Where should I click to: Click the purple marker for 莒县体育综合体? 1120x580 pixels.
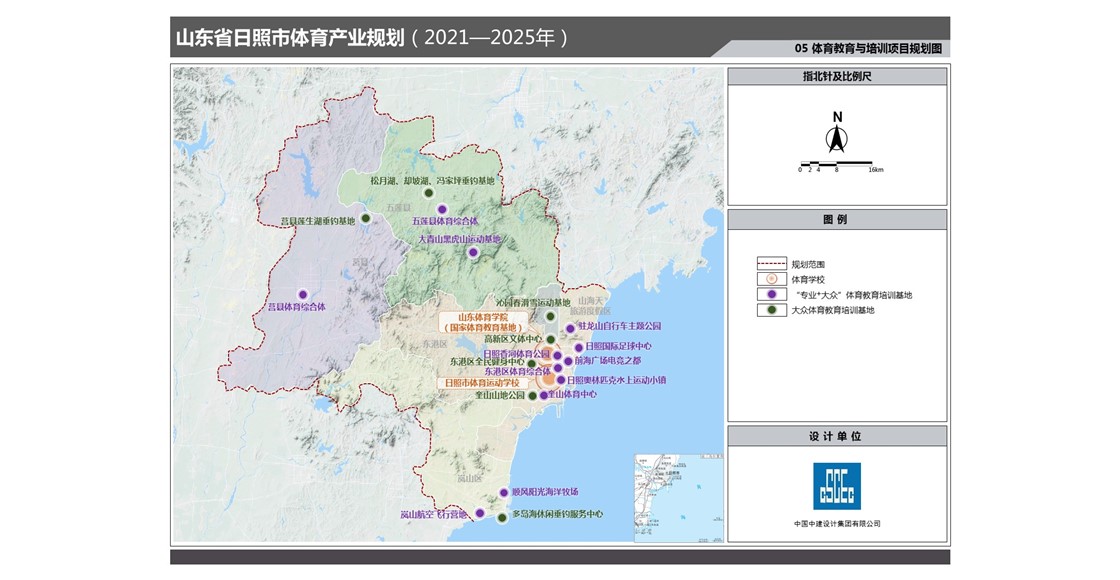point(303,294)
